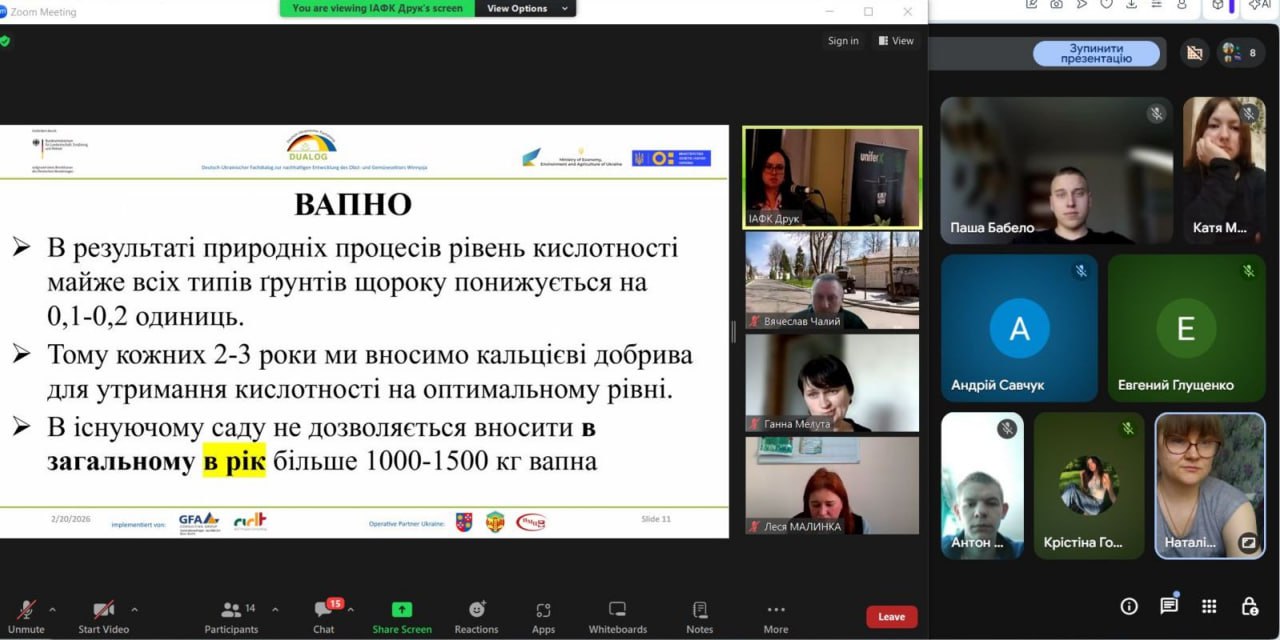Click the picture-in-picture icon on Наталі tile
Viewport: 1280px width, 640px height.
pos(1248,543)
